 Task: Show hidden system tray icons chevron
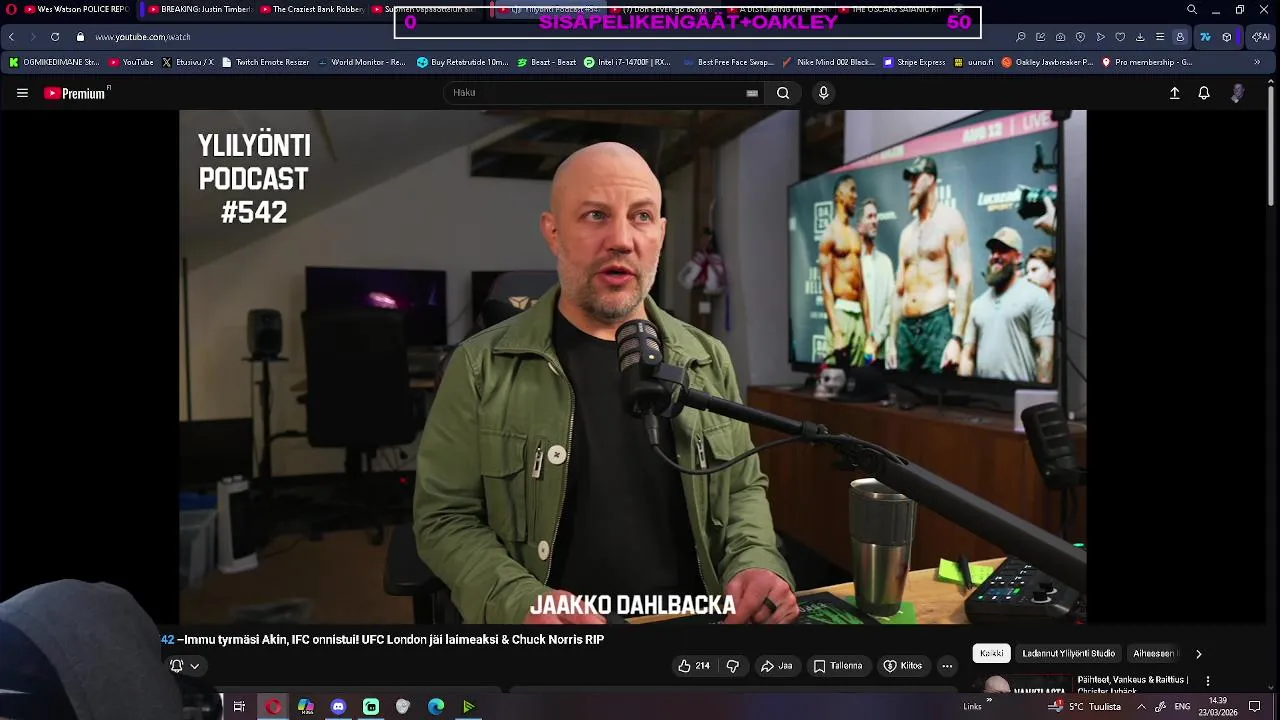point(1141,706)
